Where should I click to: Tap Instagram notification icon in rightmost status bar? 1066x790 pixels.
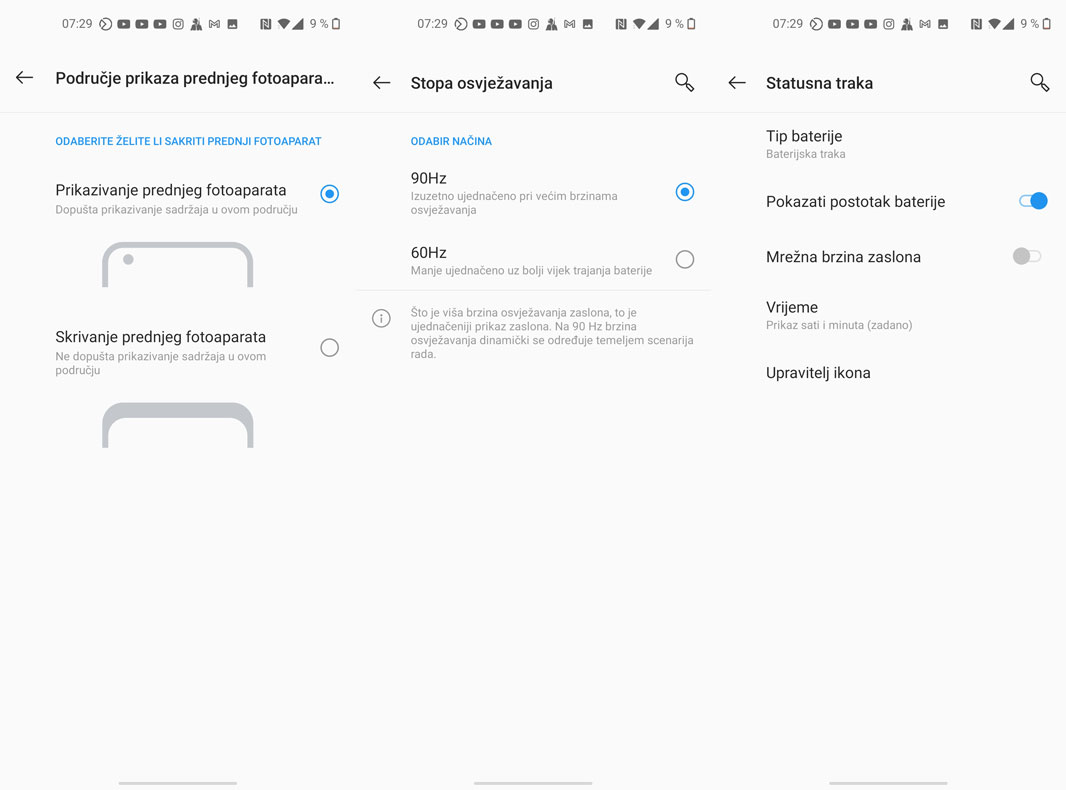coord(889,24)
